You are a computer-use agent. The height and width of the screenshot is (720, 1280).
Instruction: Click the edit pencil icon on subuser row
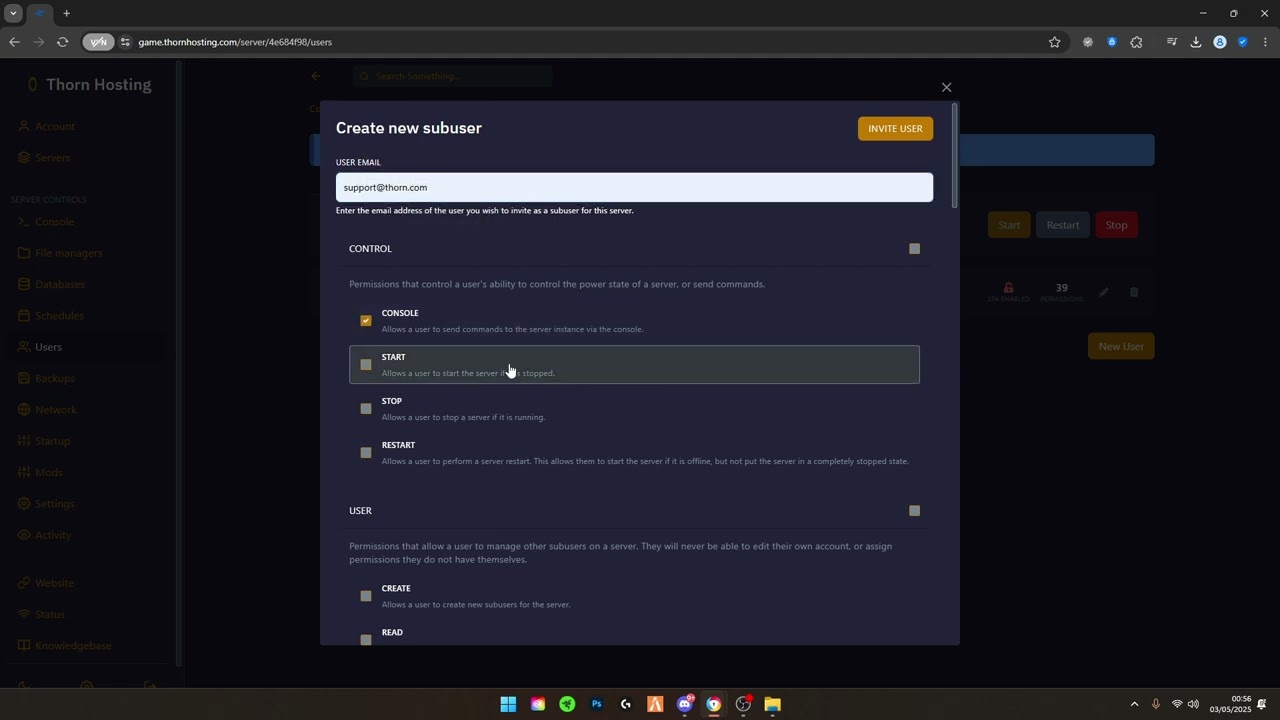coord(1104,292)
